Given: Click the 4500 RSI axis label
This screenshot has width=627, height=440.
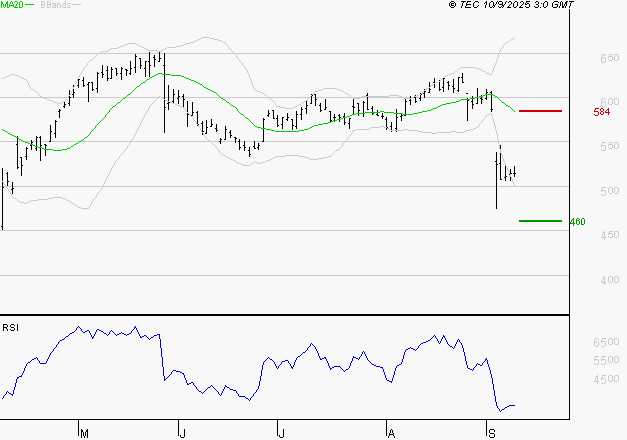Looking at the screenshot, I should click(606, 380).
